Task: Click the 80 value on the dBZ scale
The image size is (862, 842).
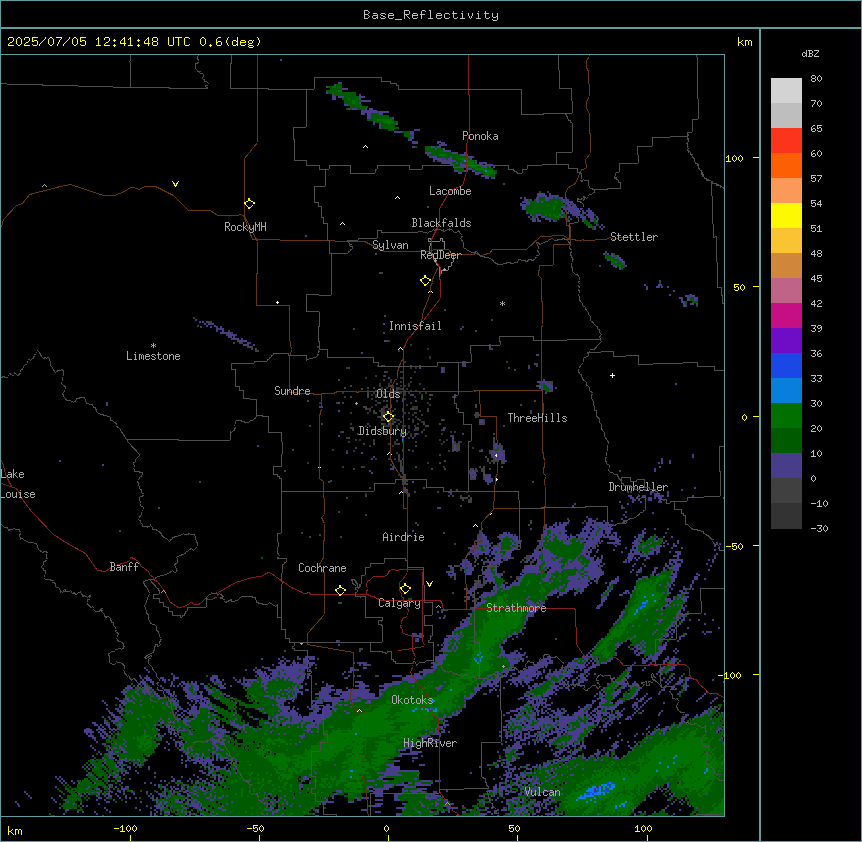Action: pos(816,79)
